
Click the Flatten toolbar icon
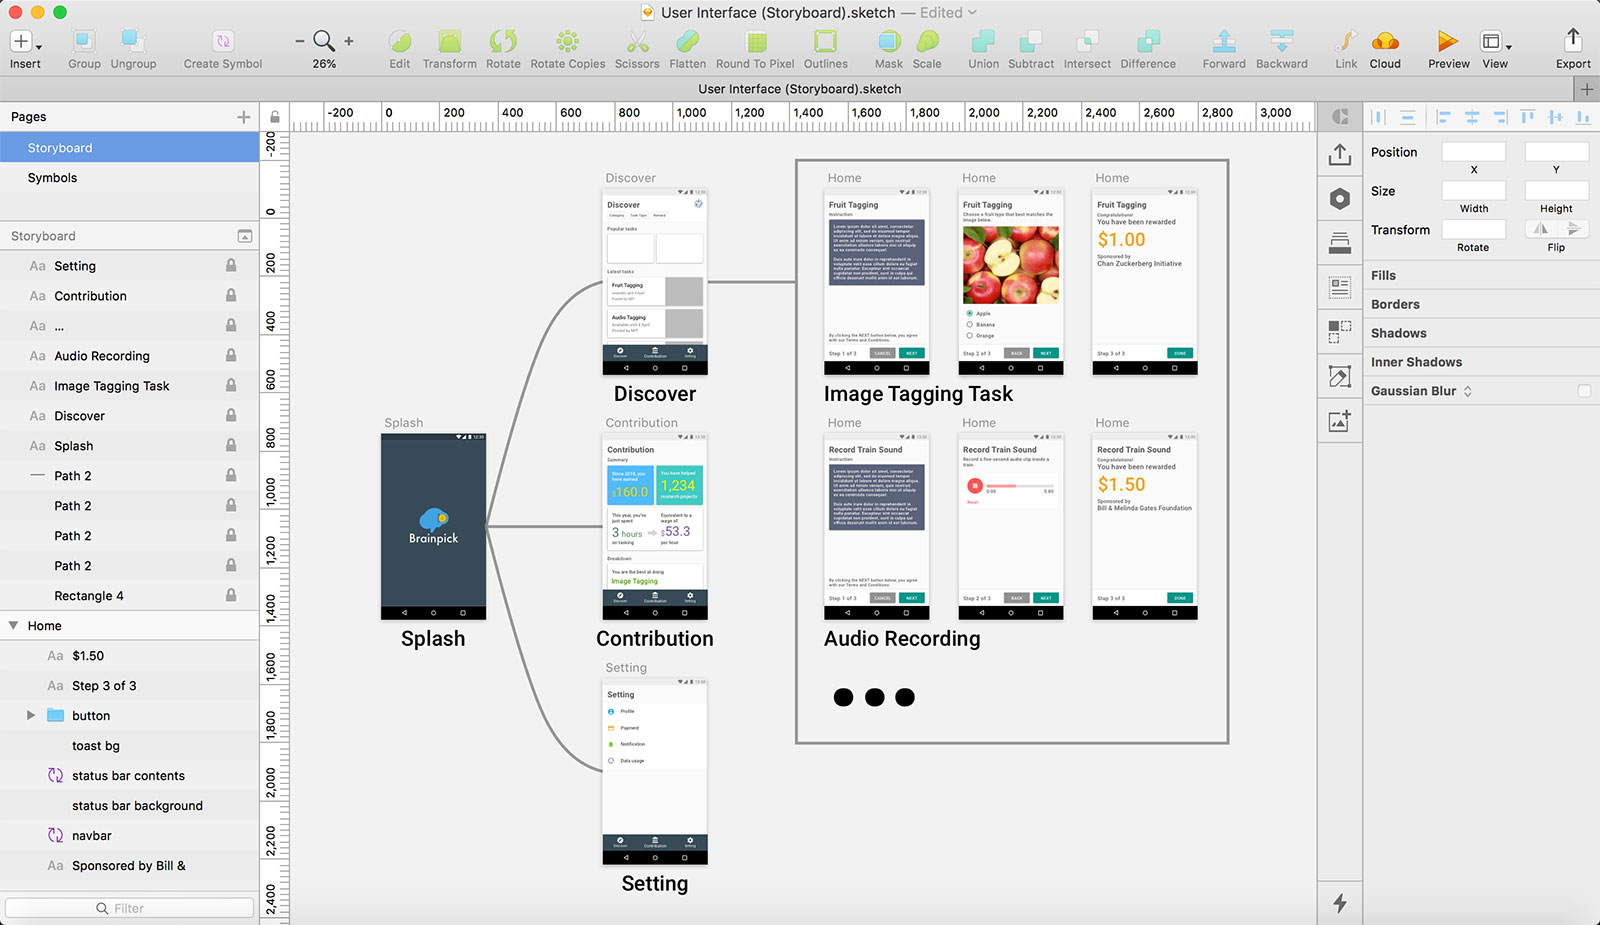click(687, 41)
